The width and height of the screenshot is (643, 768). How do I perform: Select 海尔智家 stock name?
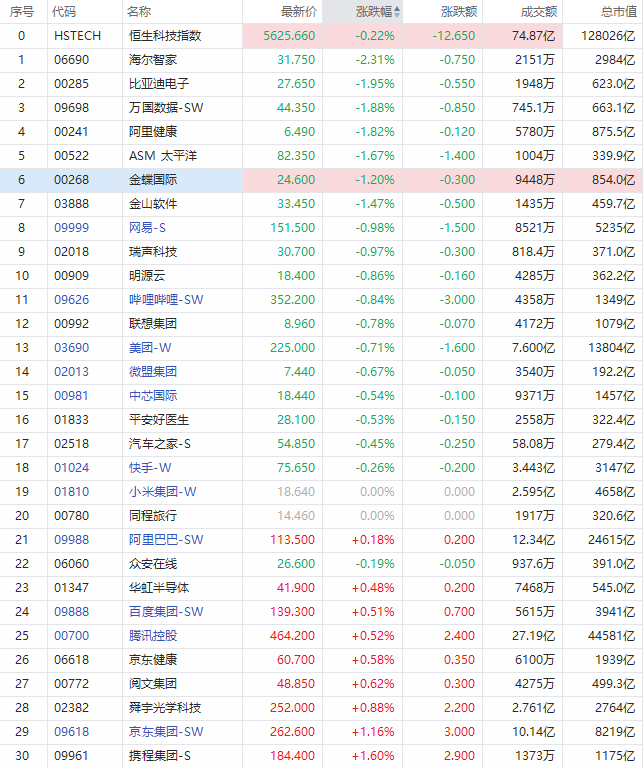(x=153, y=60)
